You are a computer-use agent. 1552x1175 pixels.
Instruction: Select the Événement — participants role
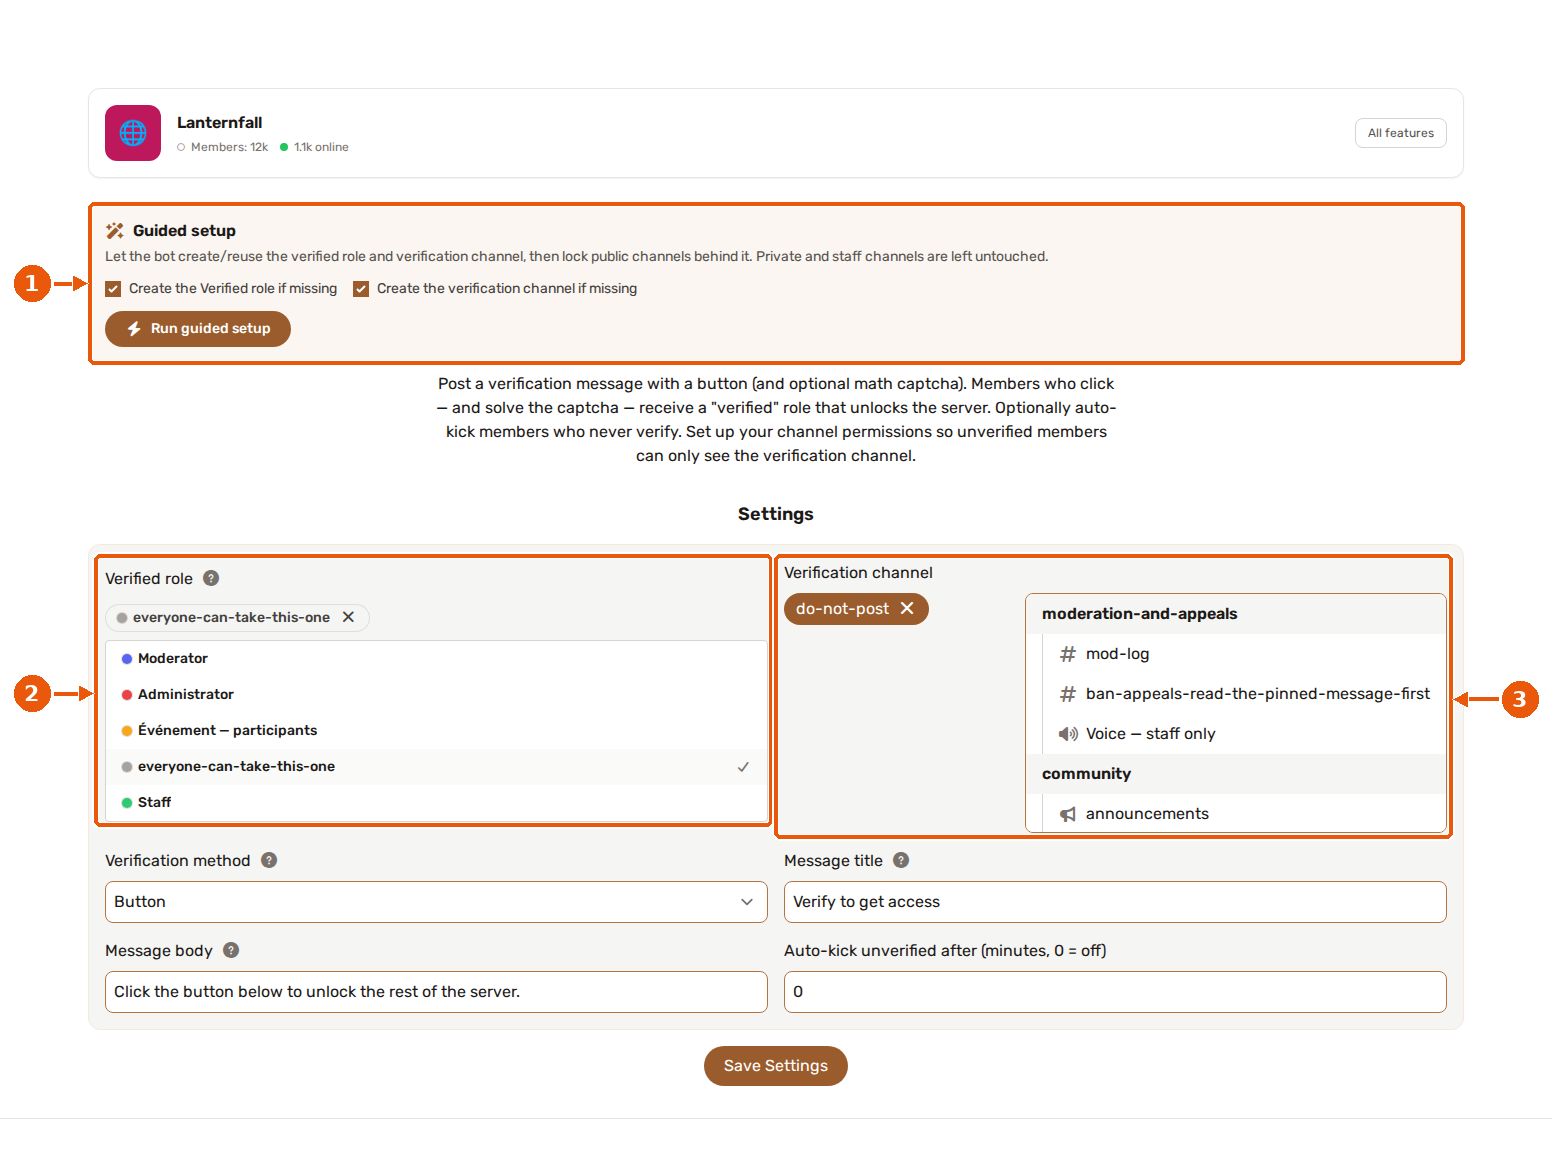click(436, 731)
